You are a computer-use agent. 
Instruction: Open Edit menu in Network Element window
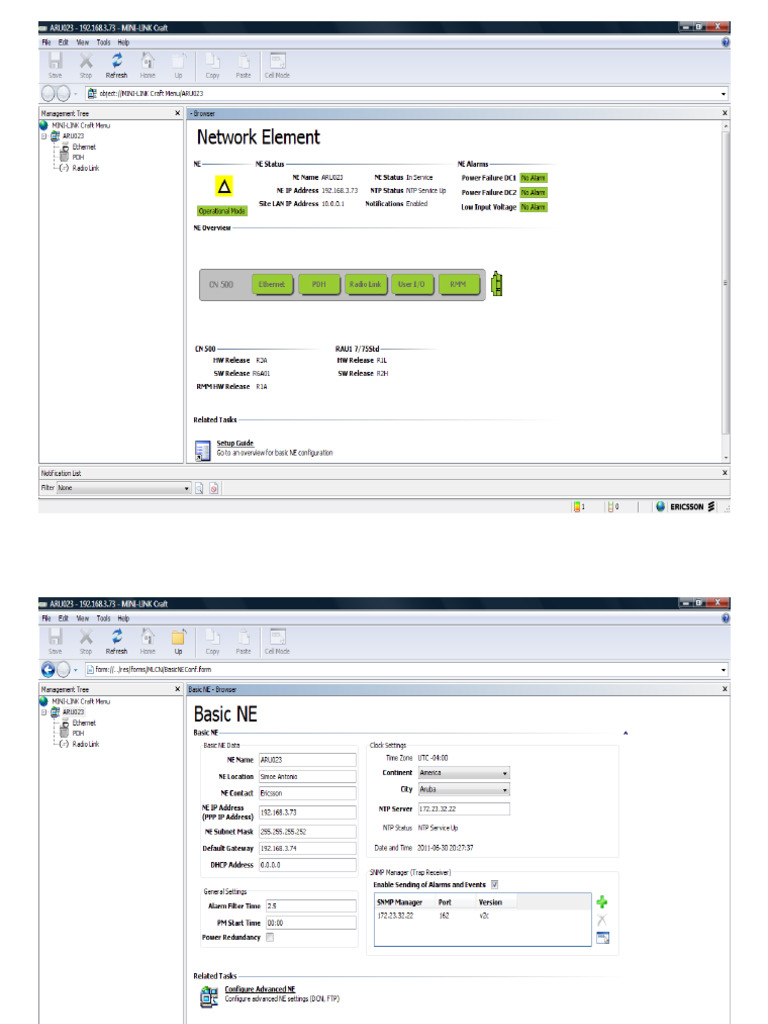click(x=63, y=42)
